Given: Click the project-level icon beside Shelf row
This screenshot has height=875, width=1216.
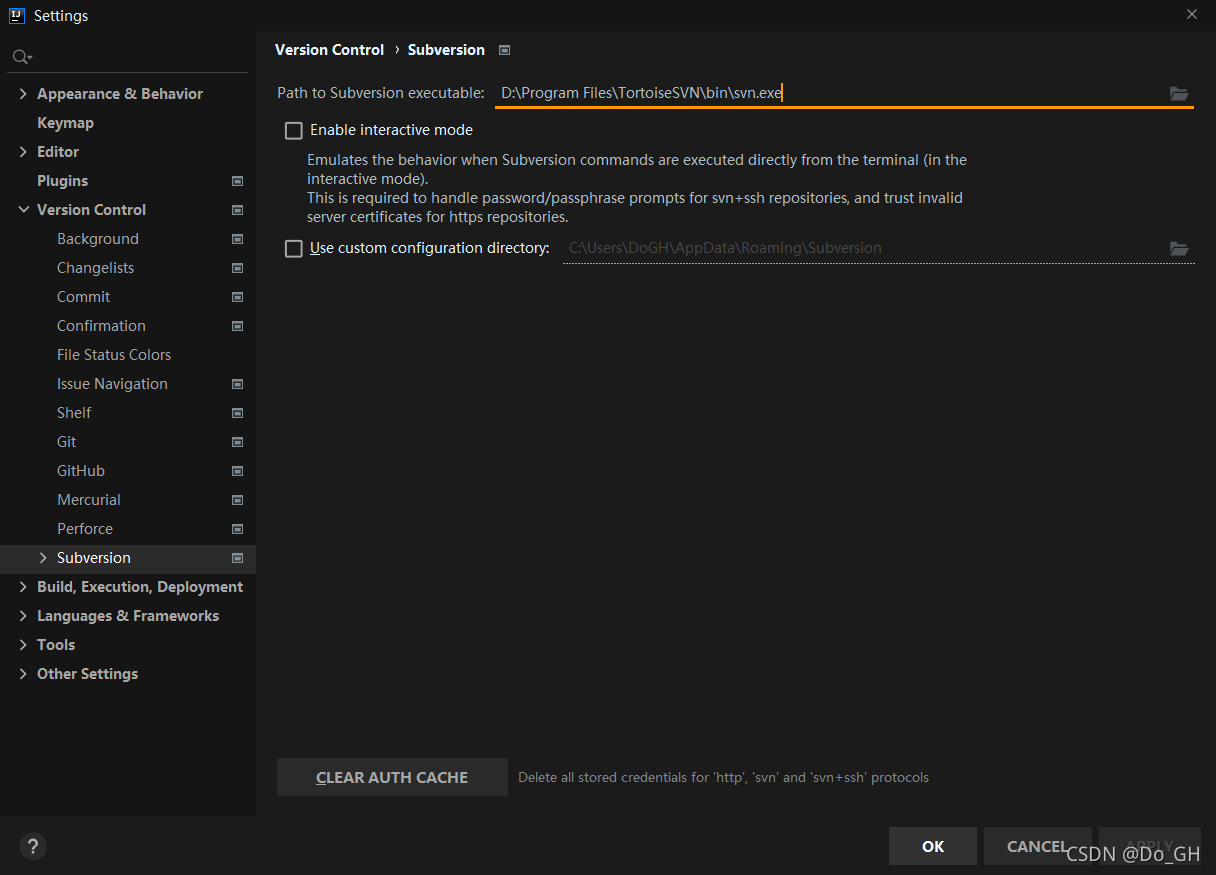Looking at the screenshot, I should 238,413.
